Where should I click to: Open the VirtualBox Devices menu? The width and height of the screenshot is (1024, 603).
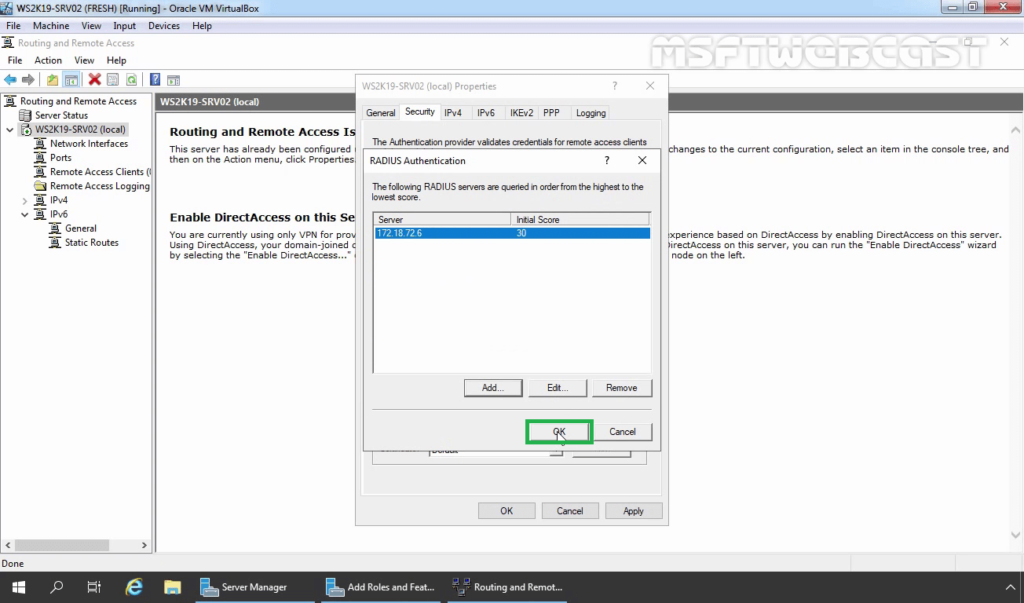pyautogui.click(x=163, y=25)
